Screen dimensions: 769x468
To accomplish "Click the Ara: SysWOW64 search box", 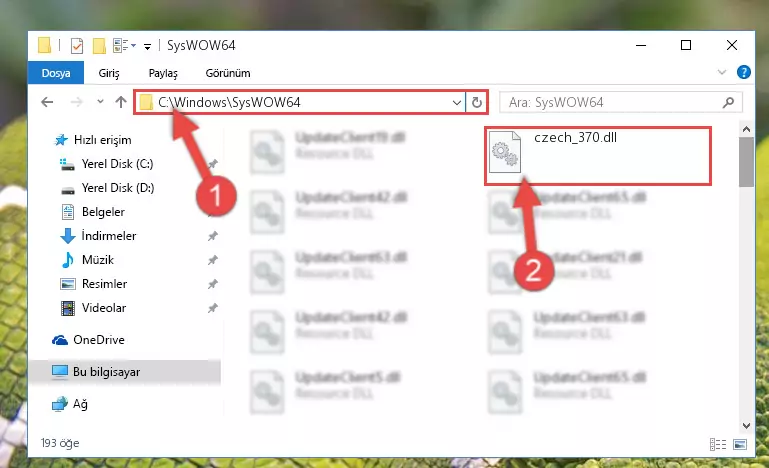I will pos(620,102).
